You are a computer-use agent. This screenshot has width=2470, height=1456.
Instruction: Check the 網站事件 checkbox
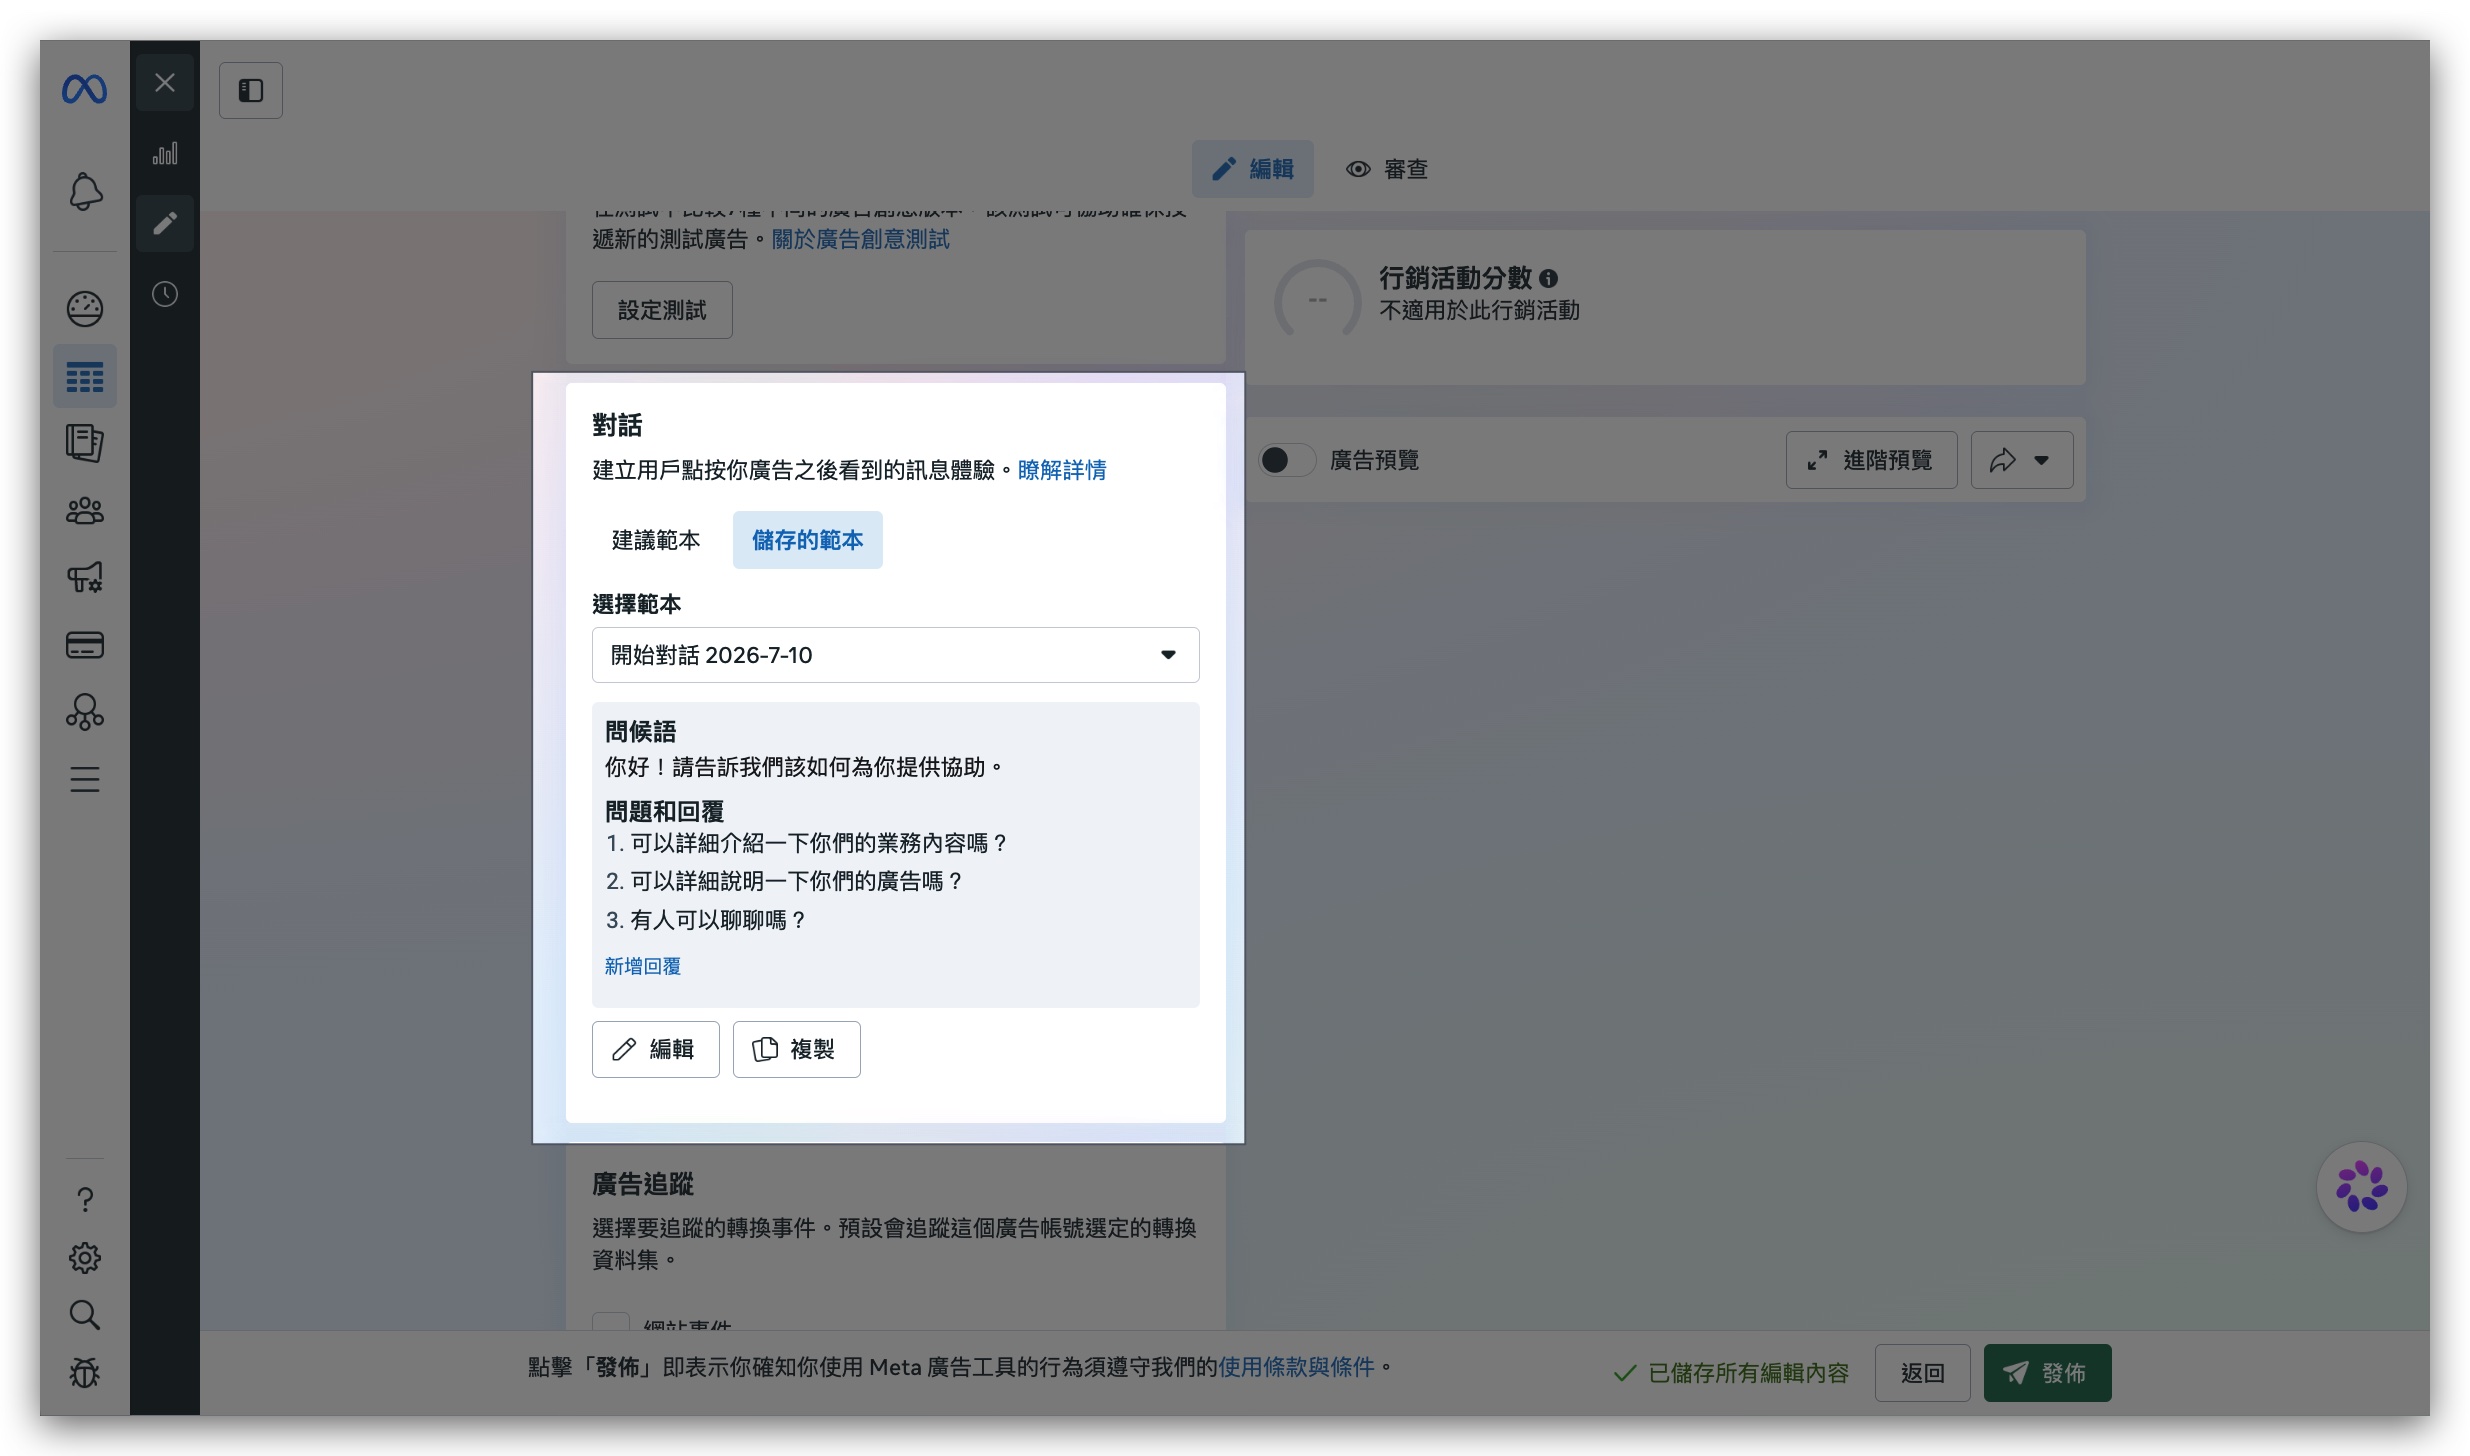(x=611, y=1322)
